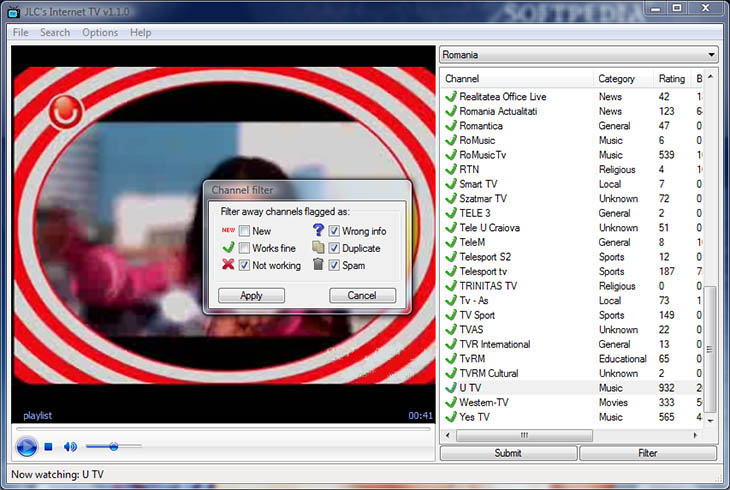730x490 pixels.
Task: Stop playback with the square stop button
Action: (x=48, y=447)
